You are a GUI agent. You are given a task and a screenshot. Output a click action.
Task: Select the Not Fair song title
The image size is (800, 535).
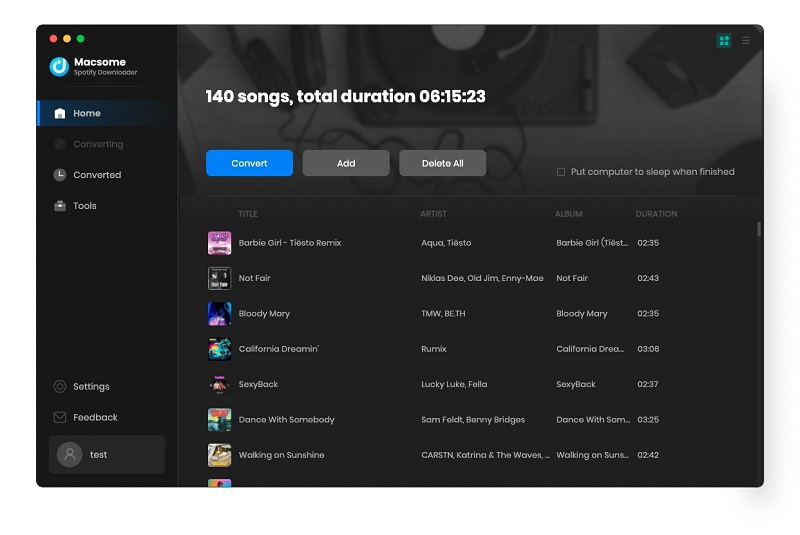(255, 278)
